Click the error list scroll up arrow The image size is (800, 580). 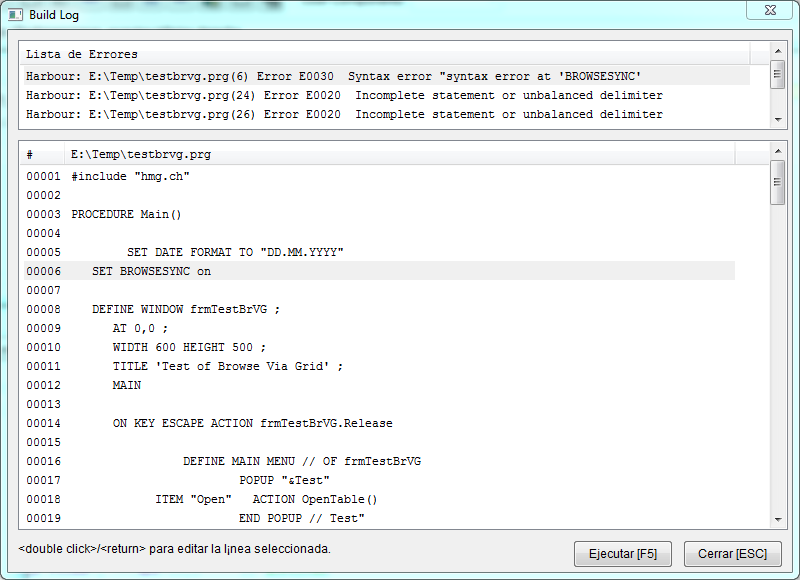coord(777,49)
